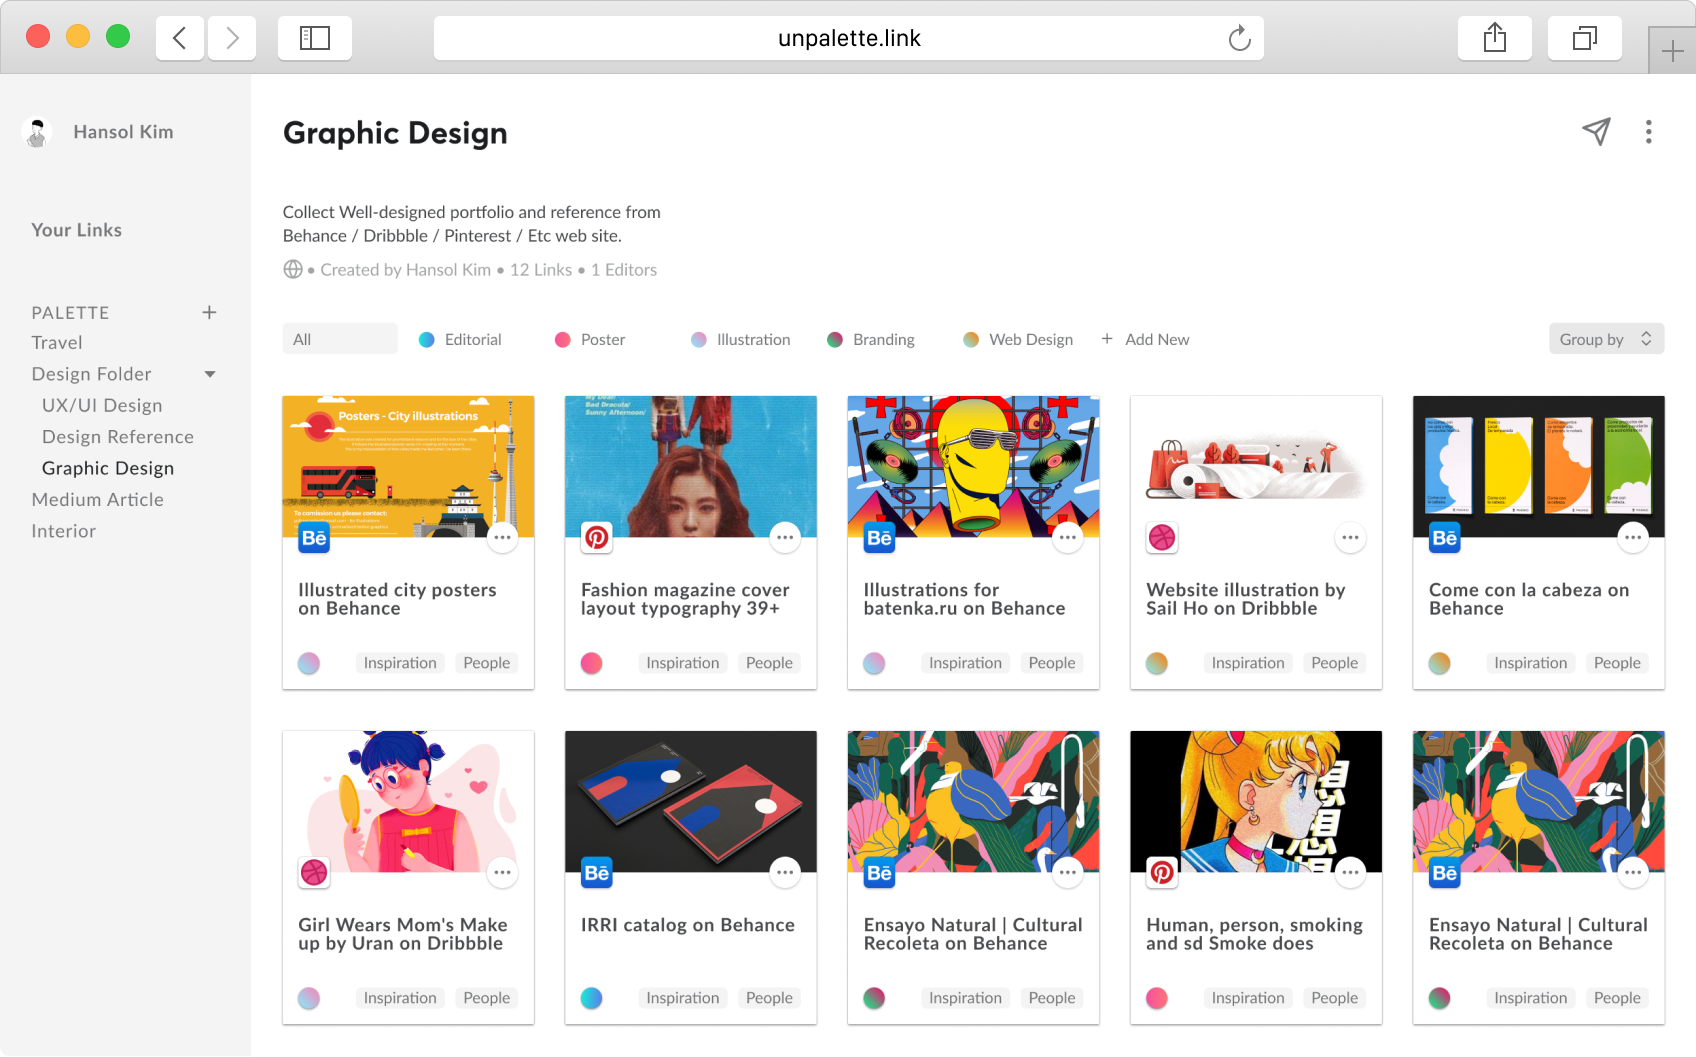The image size is (1696, 1057).
Task: Filter by Editorial category
Action: point(460,339)
